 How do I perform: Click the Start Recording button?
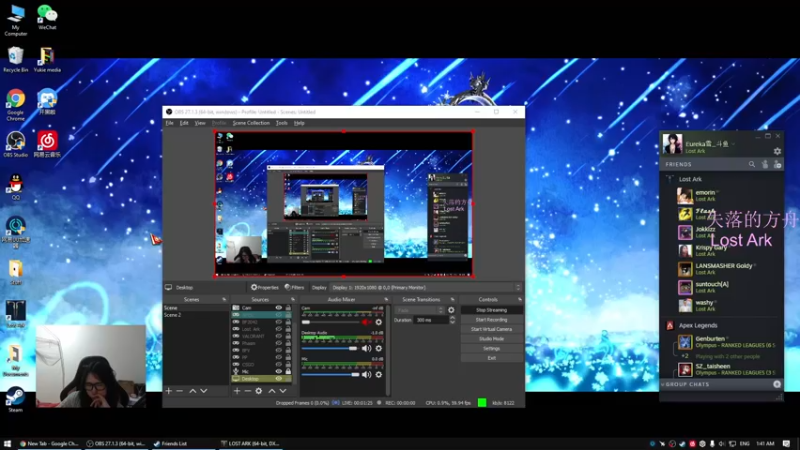pos(491,319)
